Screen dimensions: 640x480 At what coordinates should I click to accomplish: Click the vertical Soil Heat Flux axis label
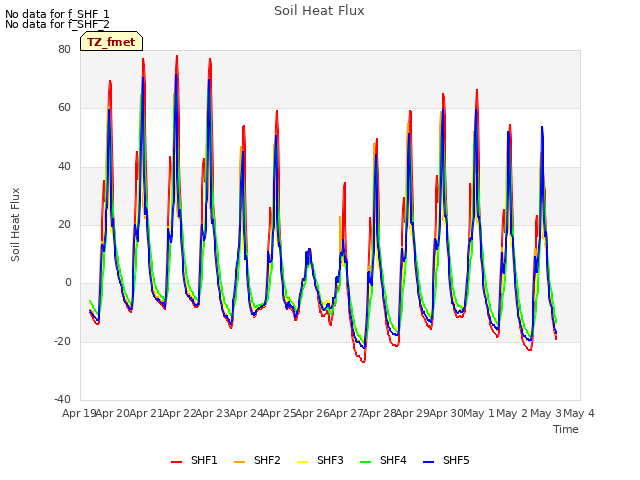click(x=15, y=224)
